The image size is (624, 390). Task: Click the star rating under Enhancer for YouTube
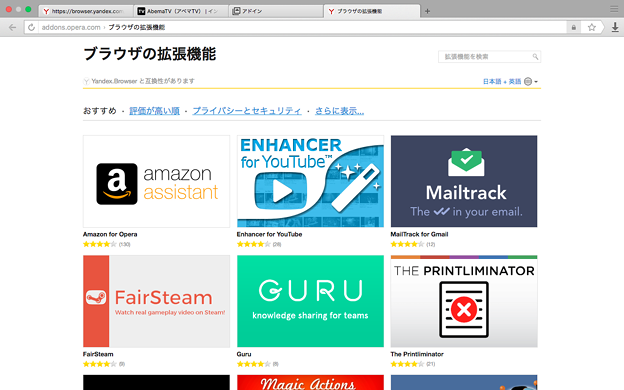pyautogui.click(x=254, y=244)
